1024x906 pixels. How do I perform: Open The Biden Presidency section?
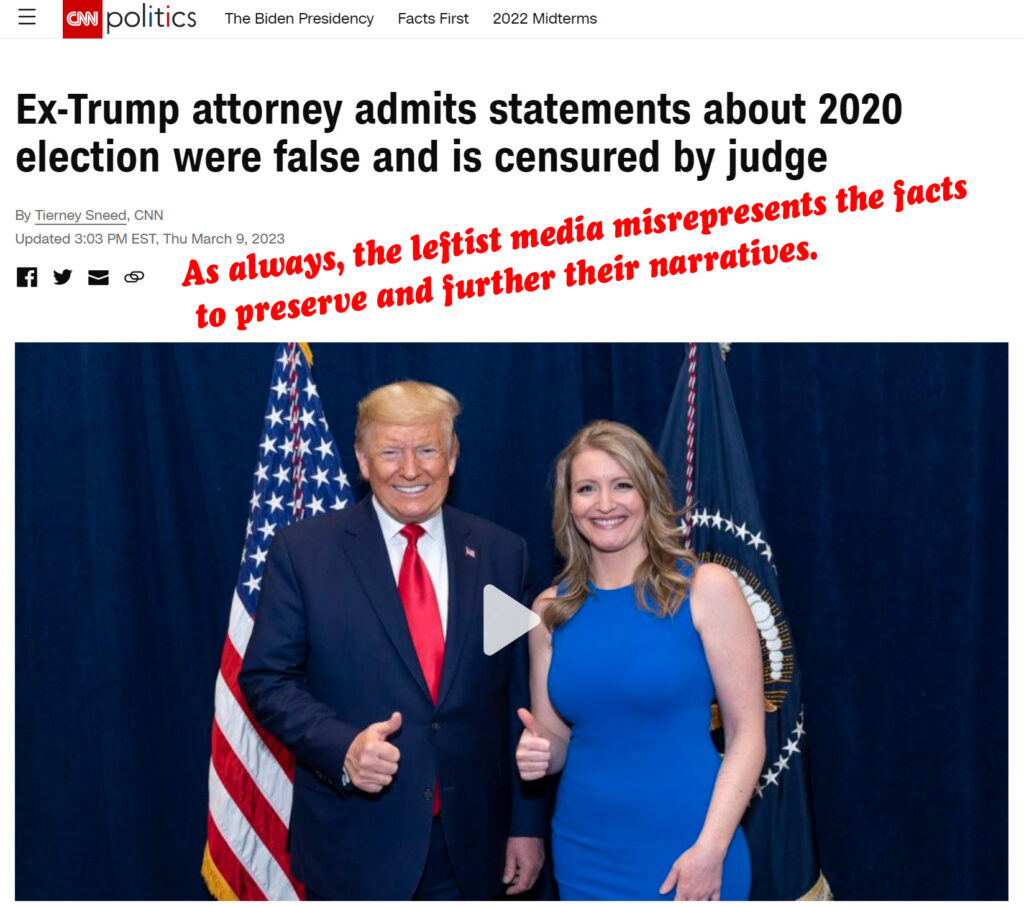[299, 18]
